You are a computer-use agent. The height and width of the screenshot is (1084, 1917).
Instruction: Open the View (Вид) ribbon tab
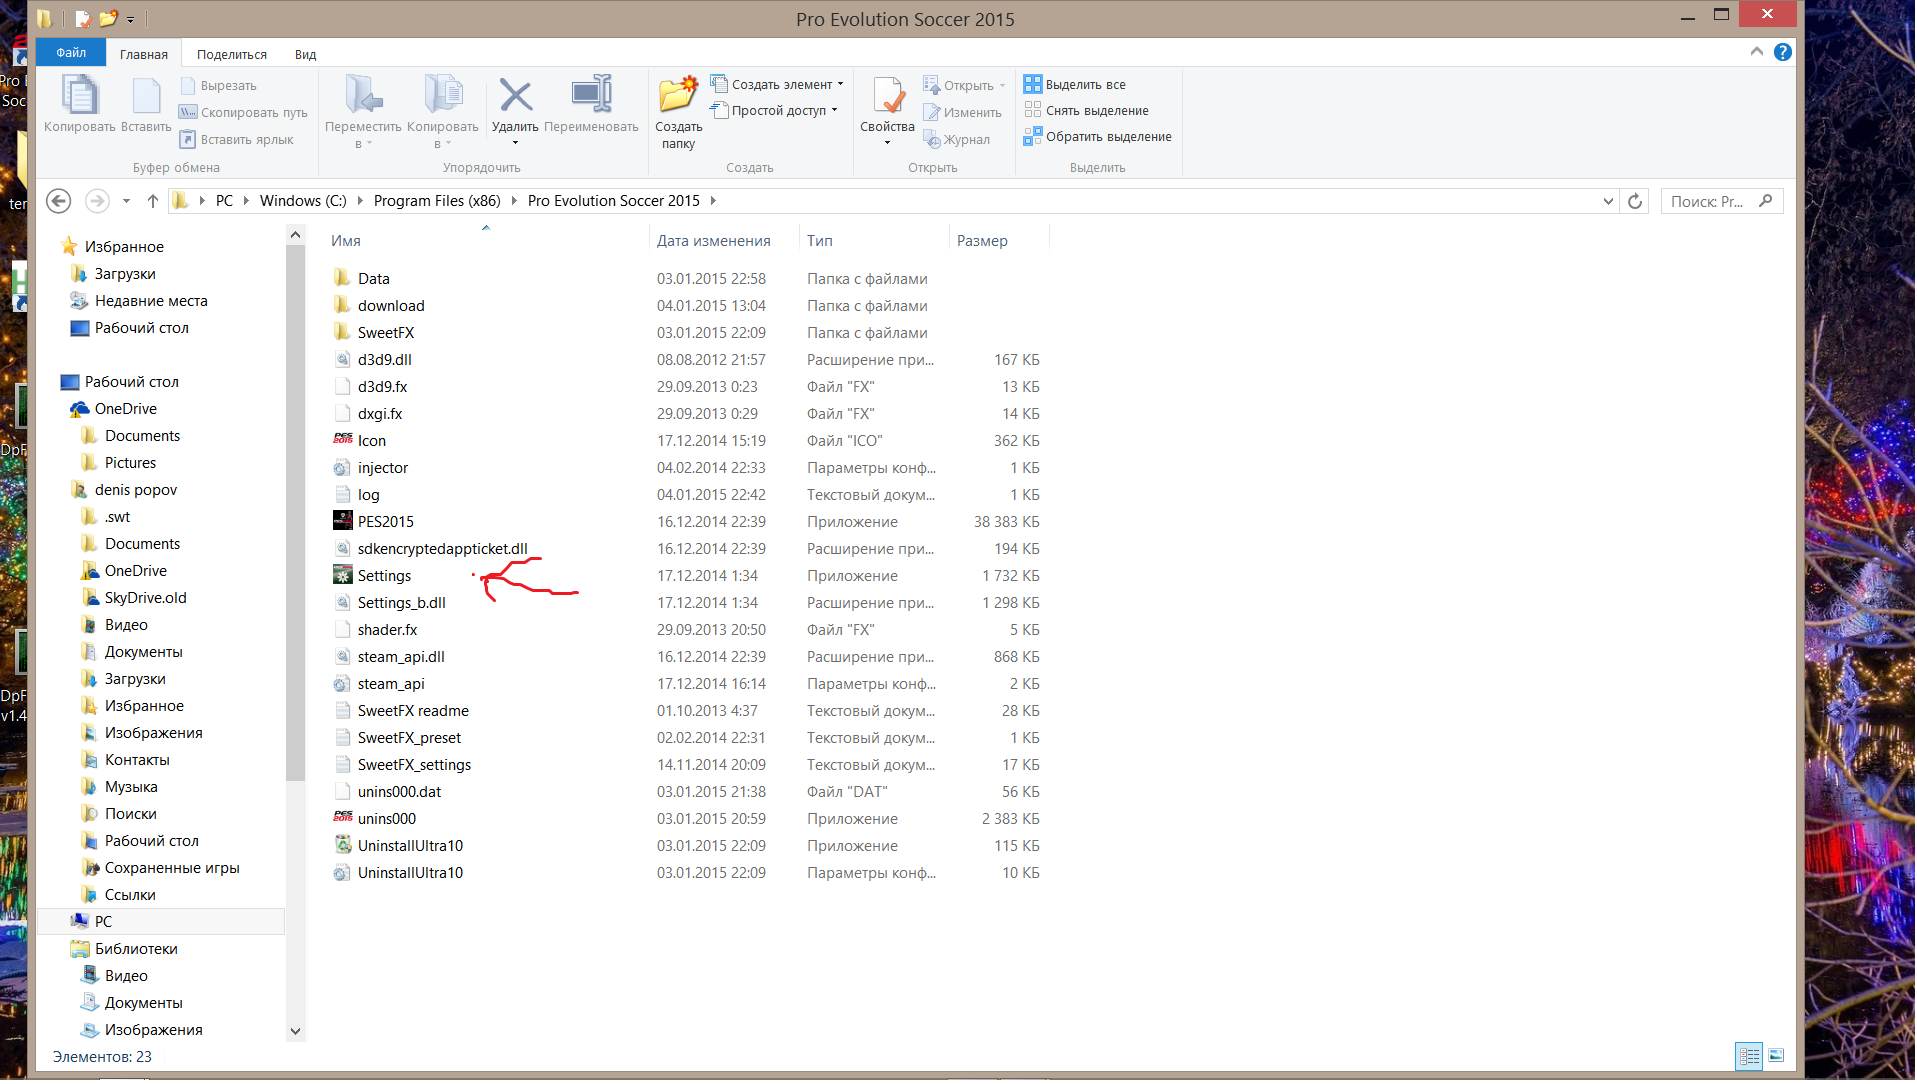pos(305,55)
